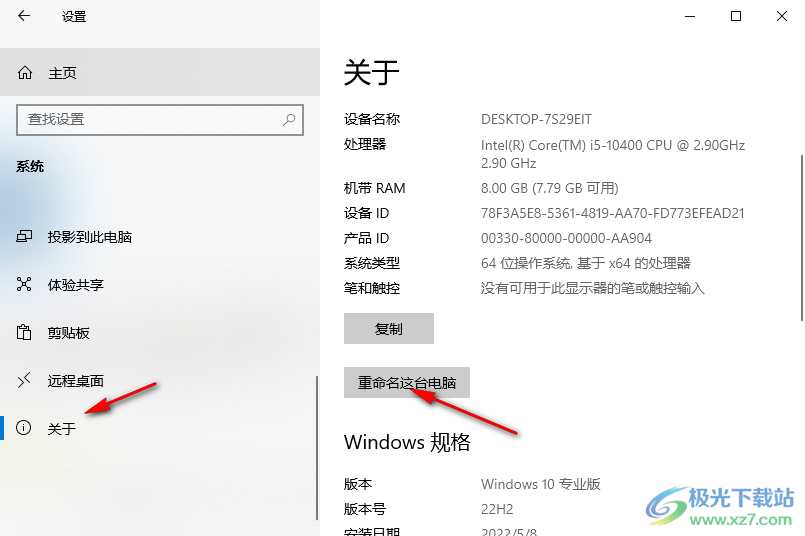The width and height of the screenshot is (805, 536).
Task: Click the Home icon beside 主页
Action: click(x=25, y=73)
